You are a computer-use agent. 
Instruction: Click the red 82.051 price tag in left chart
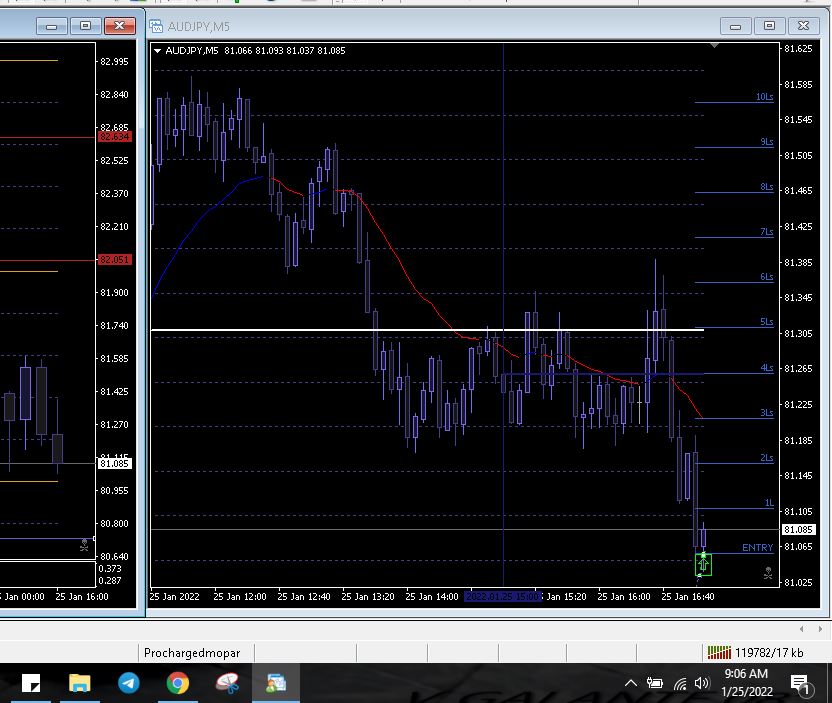click(x=114, y=259)
